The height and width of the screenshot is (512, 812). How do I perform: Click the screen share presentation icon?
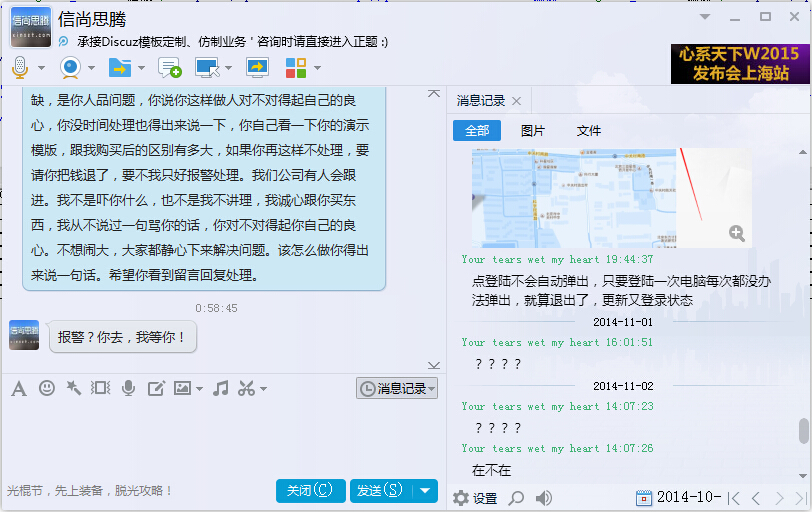[x=257, y=68]
